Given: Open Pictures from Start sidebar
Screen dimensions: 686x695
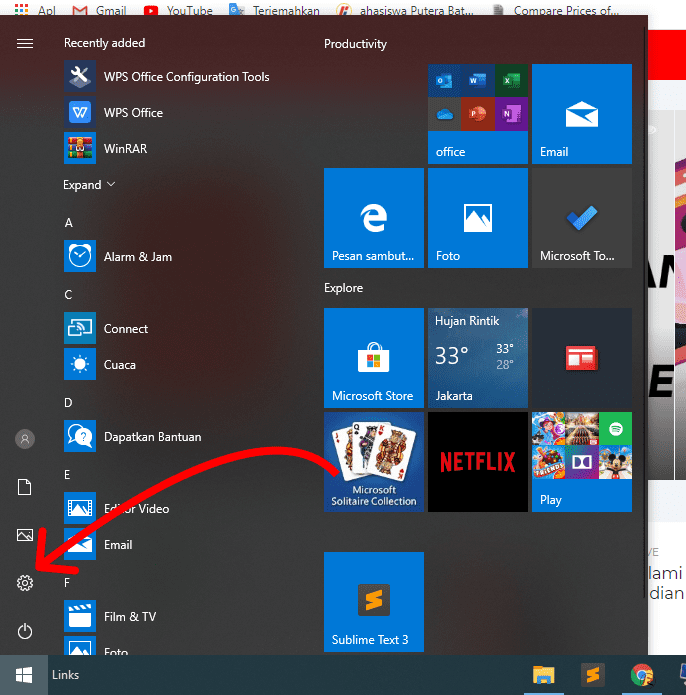Looking at the screenshot, I should 25,535.
